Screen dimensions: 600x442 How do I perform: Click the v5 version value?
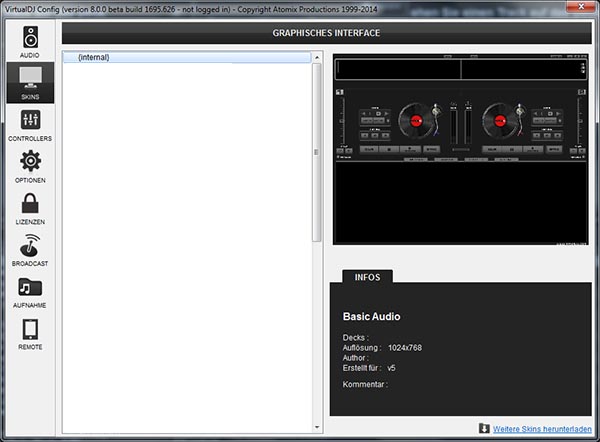point(391,368)
